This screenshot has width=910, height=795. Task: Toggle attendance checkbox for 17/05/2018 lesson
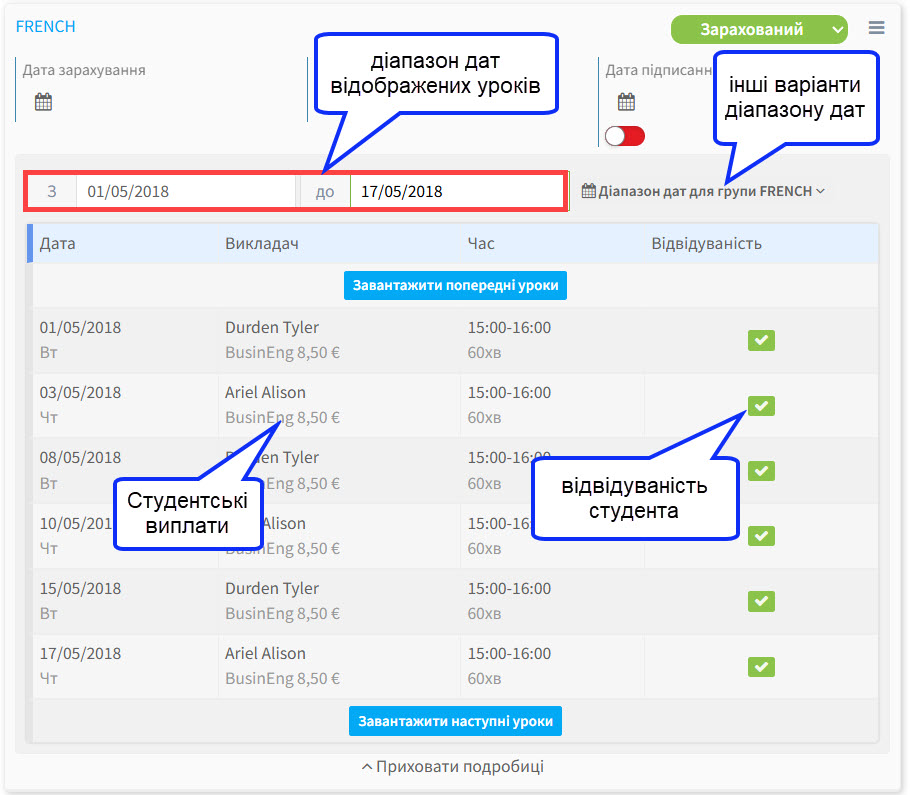tap(761, 666)
